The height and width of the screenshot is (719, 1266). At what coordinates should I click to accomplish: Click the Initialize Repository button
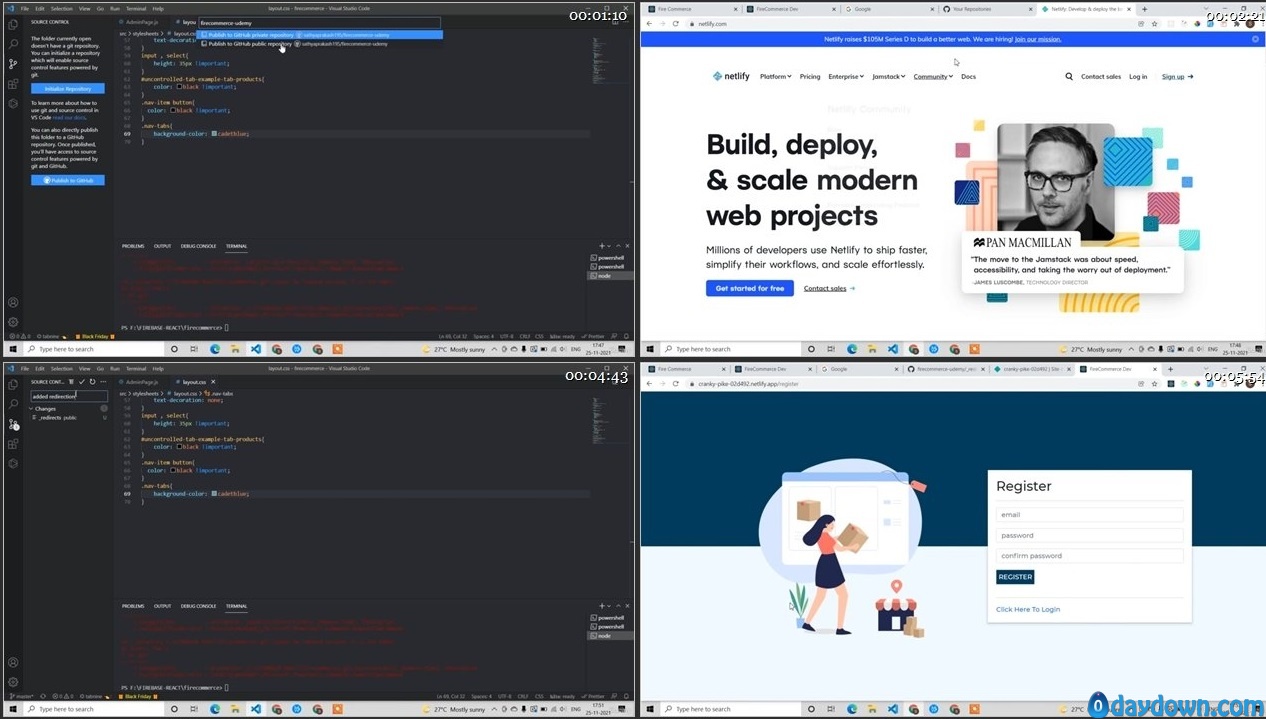point(68,88)
